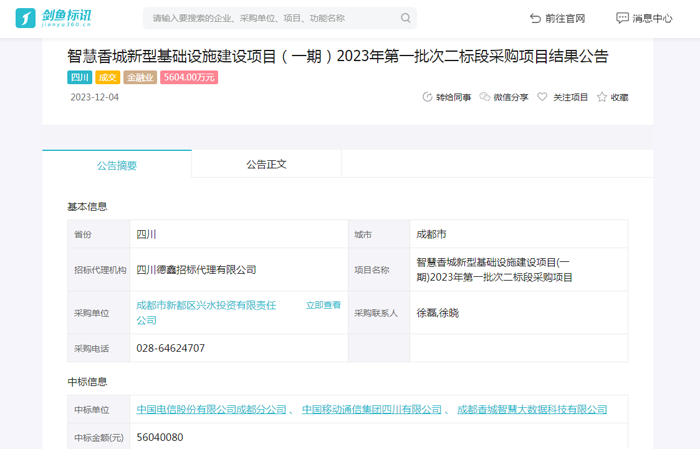Click the WeChat share icon

click(485, 97)
